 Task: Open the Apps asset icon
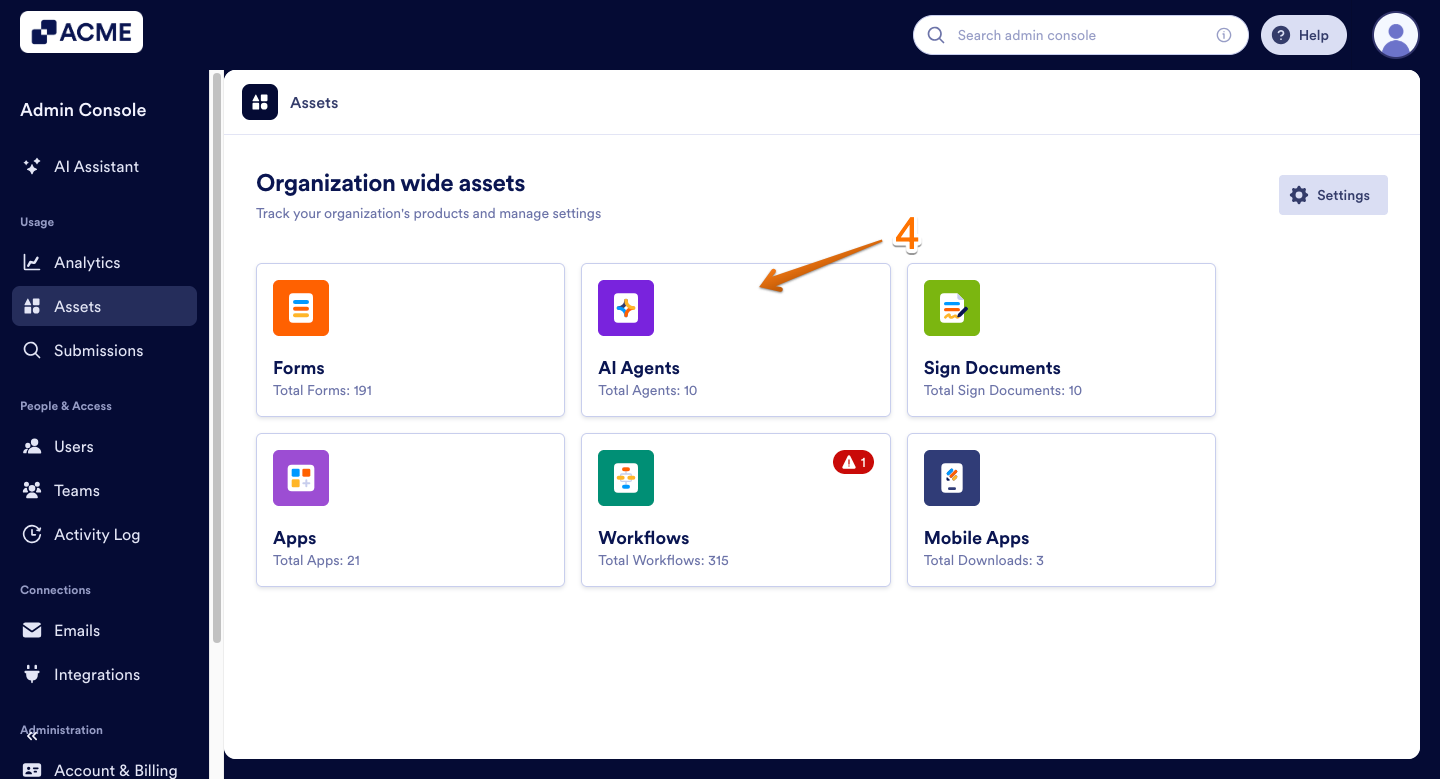(300, 478)
